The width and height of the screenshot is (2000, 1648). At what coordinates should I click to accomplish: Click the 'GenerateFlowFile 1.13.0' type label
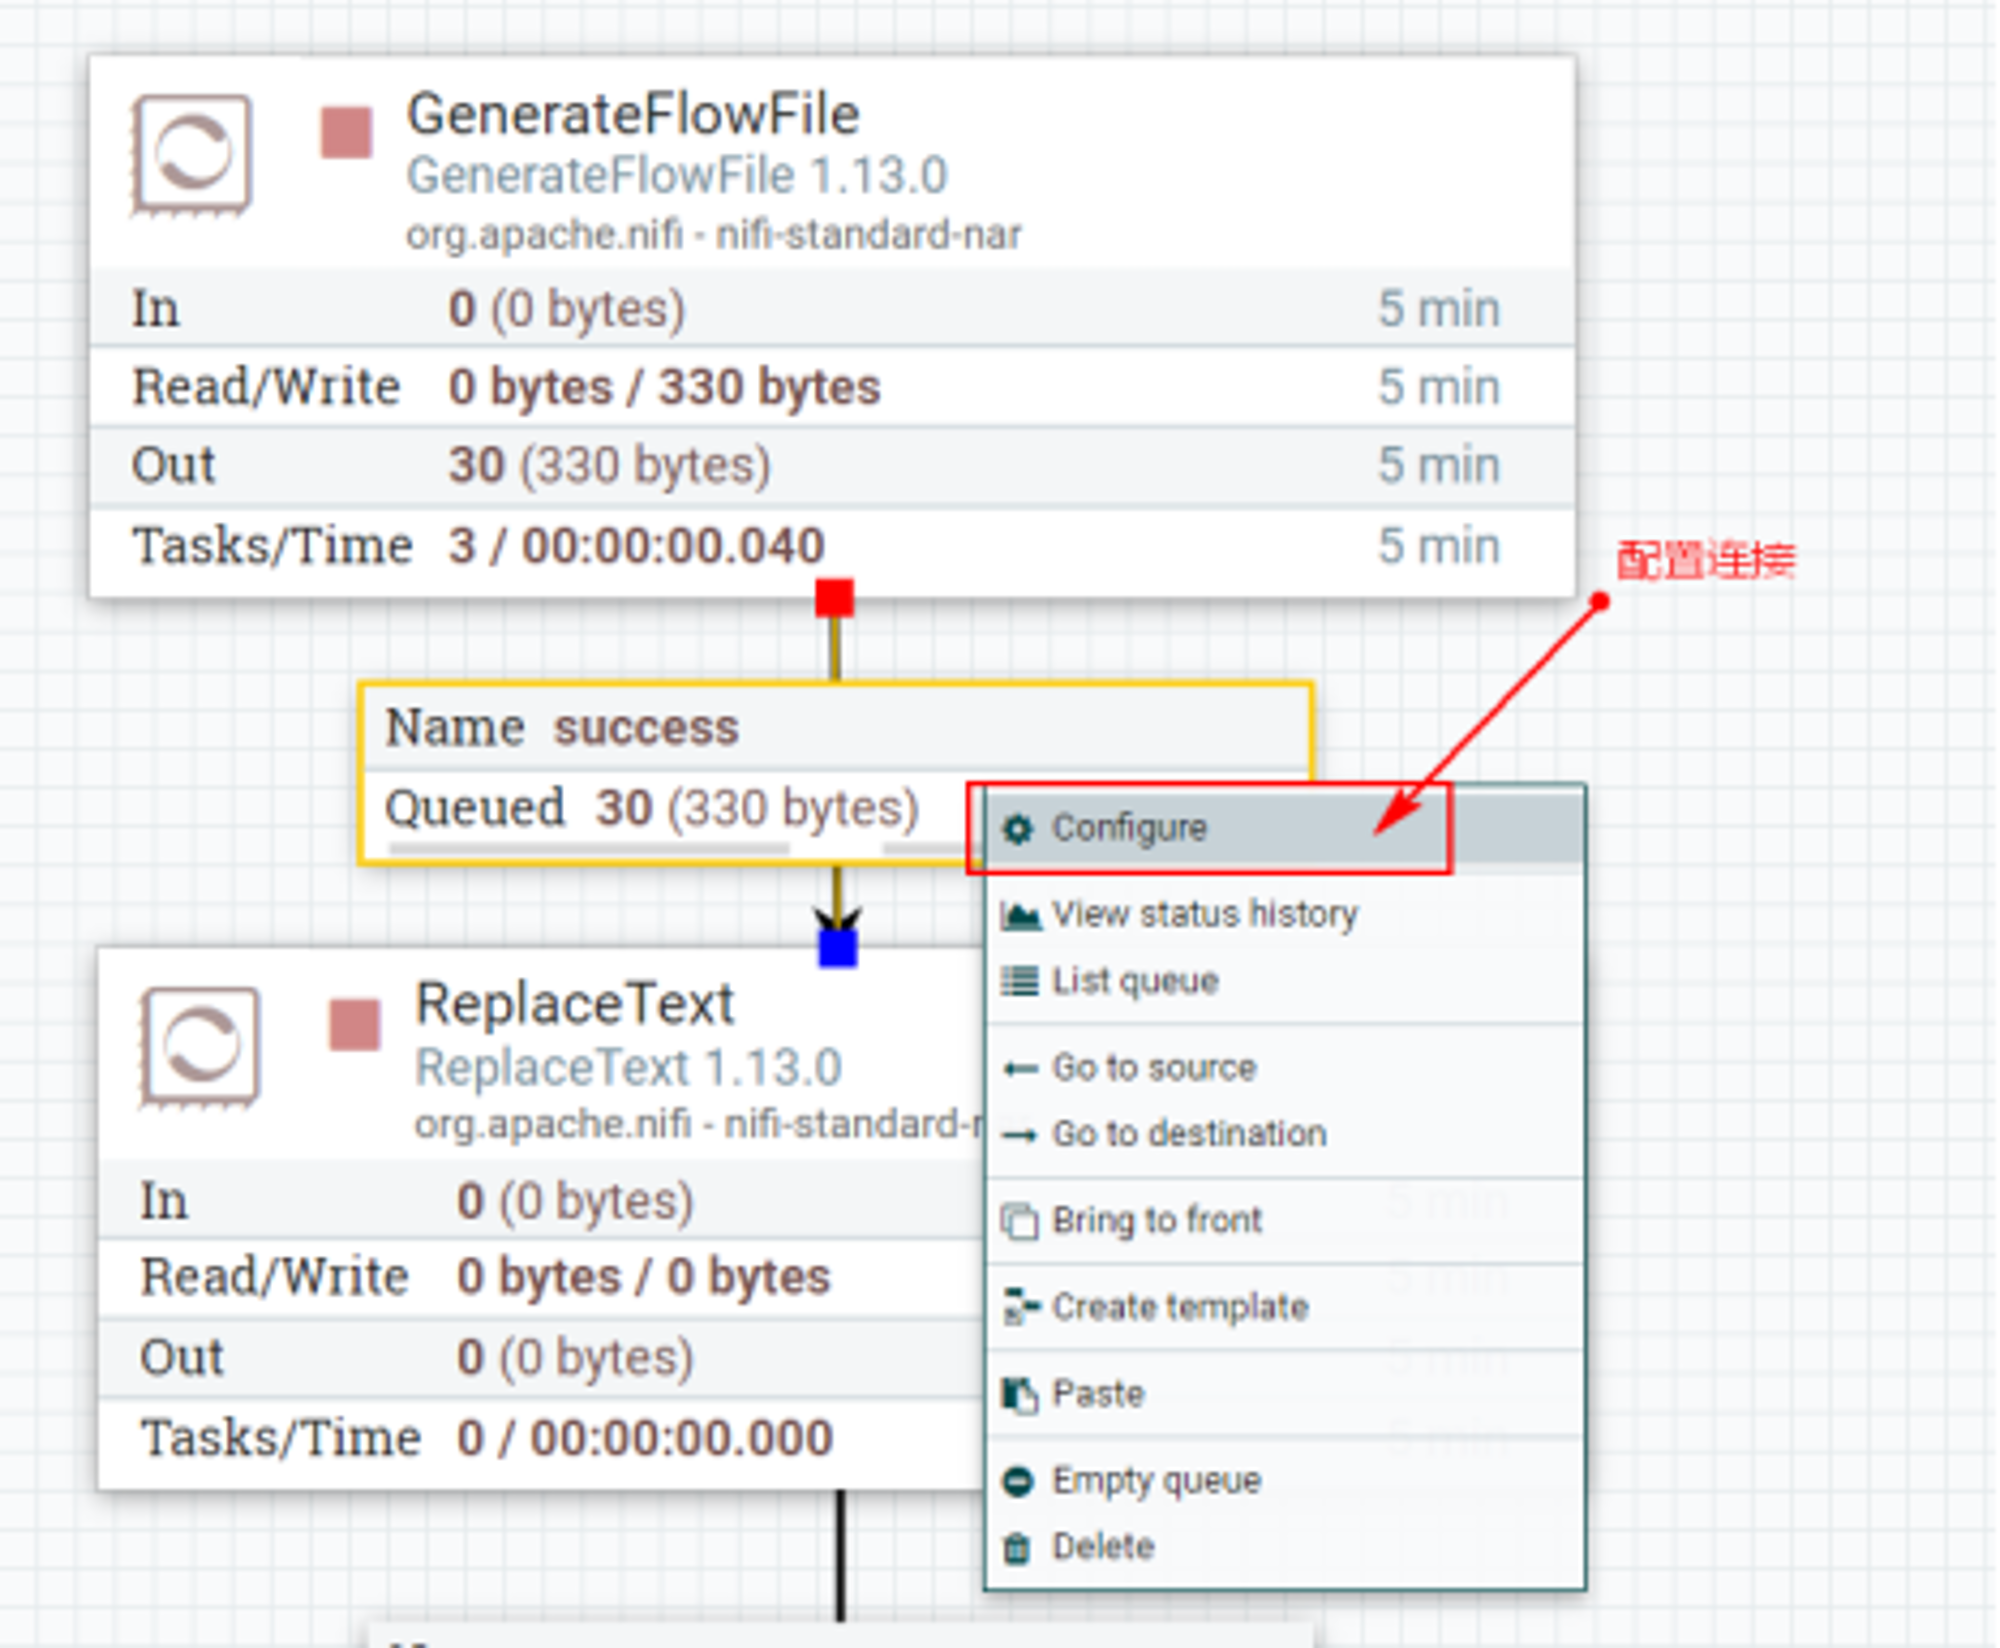click(x=677, y=176)
